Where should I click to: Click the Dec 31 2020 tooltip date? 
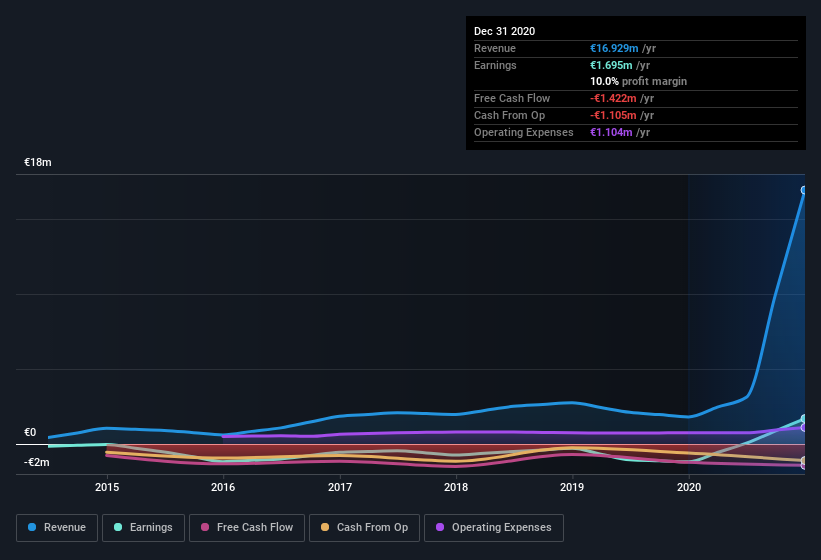point(504,31)
